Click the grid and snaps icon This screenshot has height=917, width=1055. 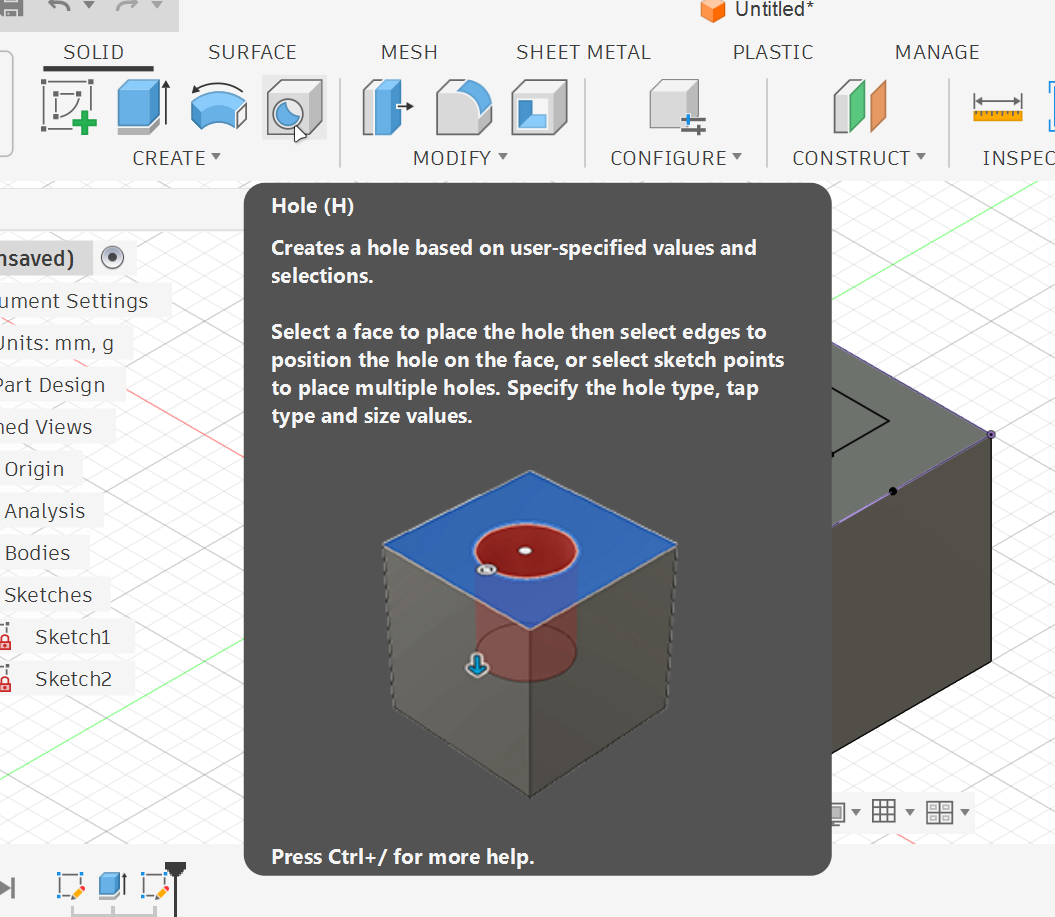coord(883,811)
